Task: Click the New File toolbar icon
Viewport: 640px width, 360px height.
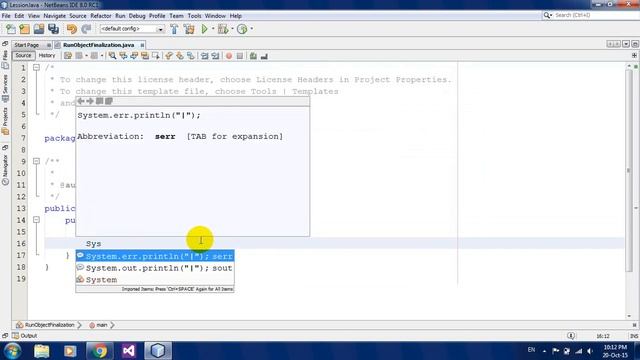Action: pos(11,29)
